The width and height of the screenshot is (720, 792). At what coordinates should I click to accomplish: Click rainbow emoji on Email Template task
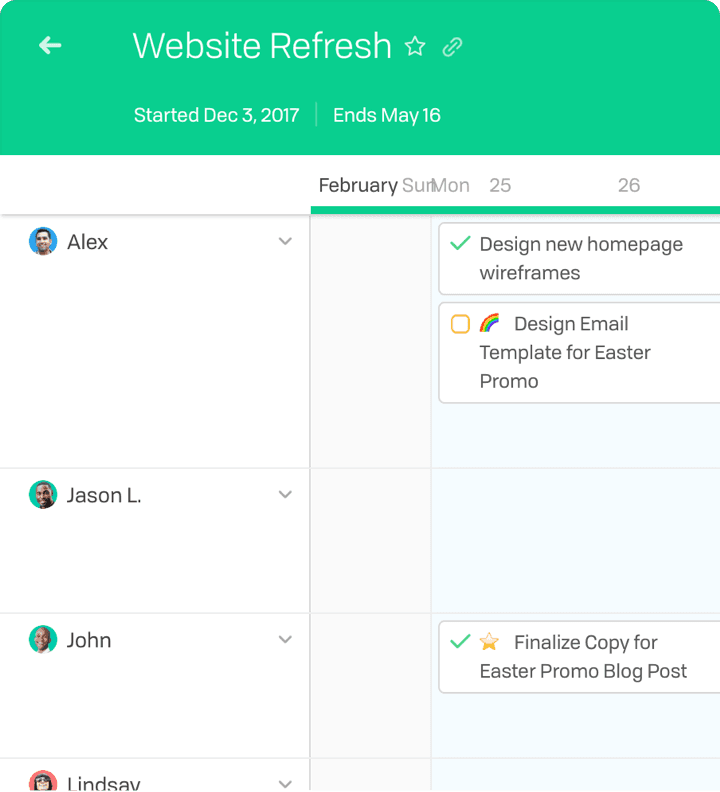coord(490,323)
